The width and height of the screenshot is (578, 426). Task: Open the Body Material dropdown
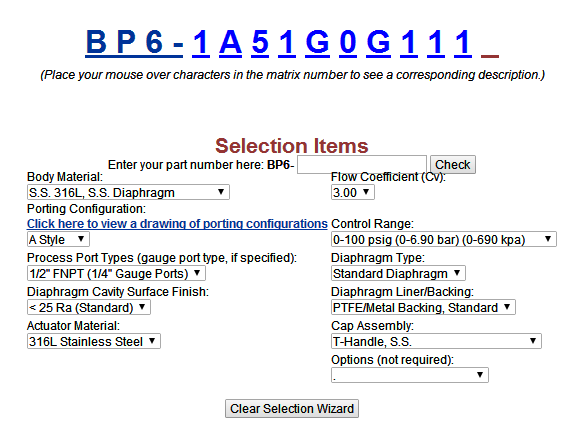point(128,192)
